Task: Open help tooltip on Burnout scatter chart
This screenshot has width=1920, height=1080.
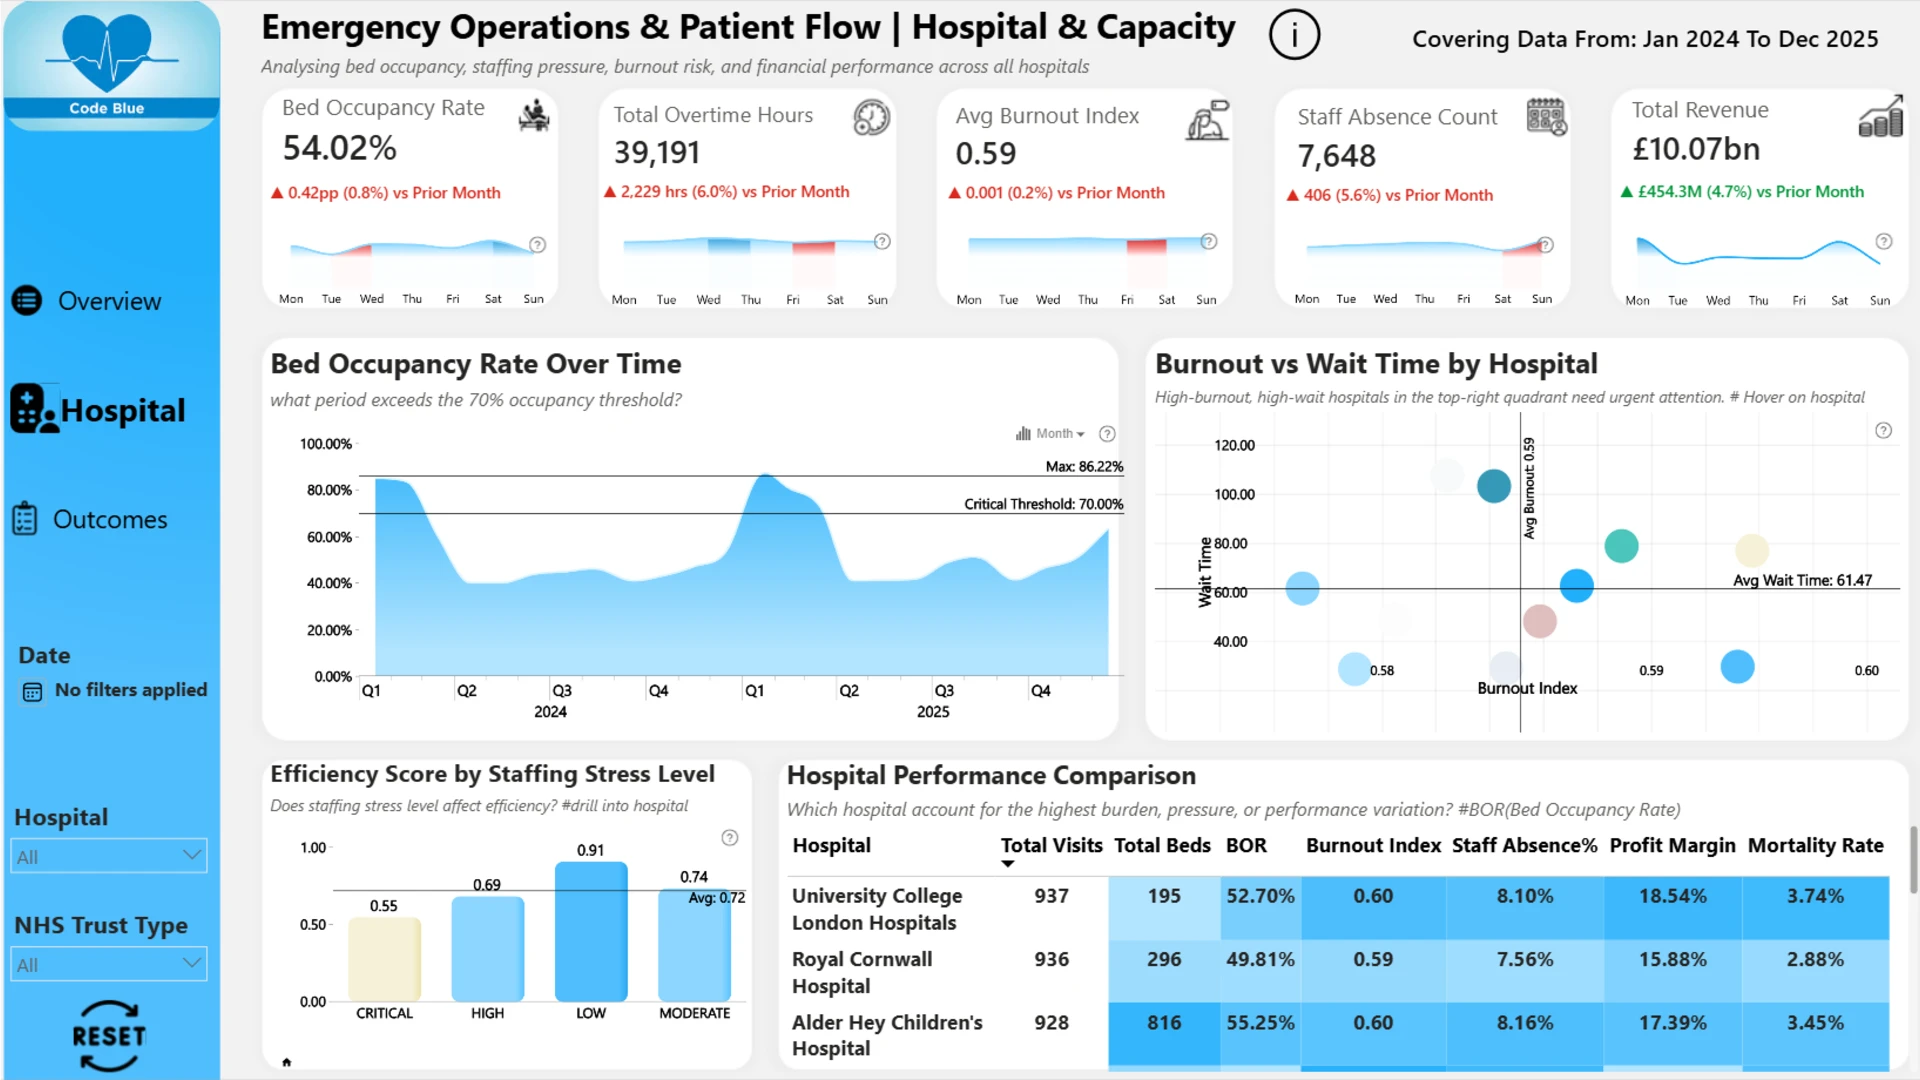Action: click(x=1883, y=431)
